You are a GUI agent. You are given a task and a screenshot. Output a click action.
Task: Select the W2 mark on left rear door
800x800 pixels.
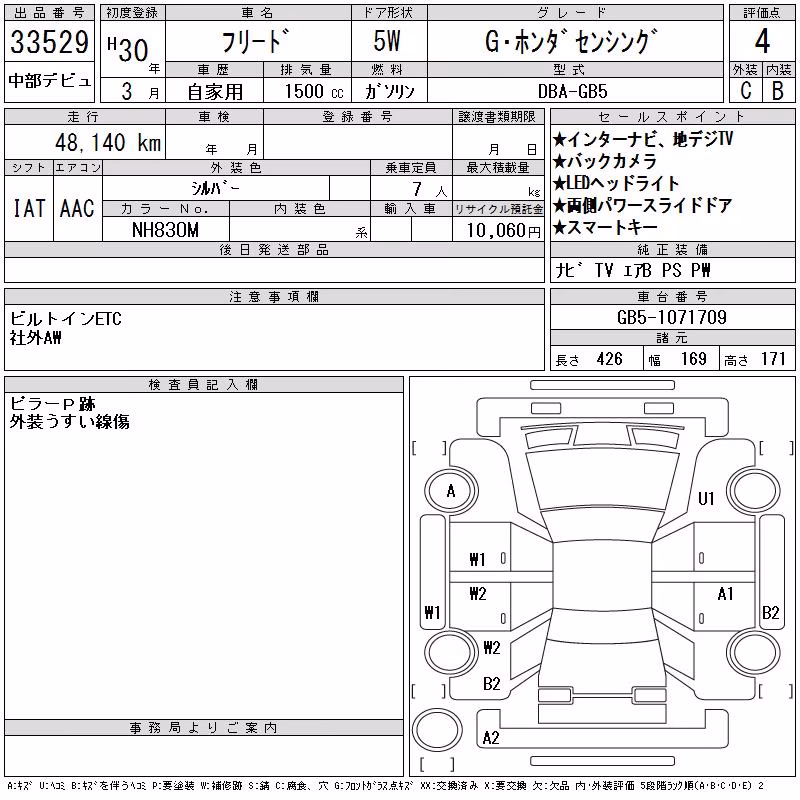478,593
